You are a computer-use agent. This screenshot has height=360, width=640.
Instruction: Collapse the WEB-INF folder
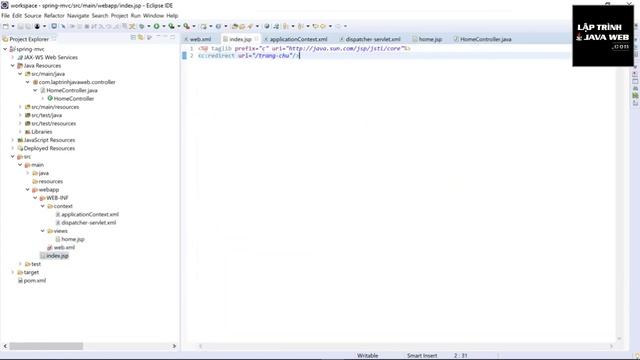(35, 198)
